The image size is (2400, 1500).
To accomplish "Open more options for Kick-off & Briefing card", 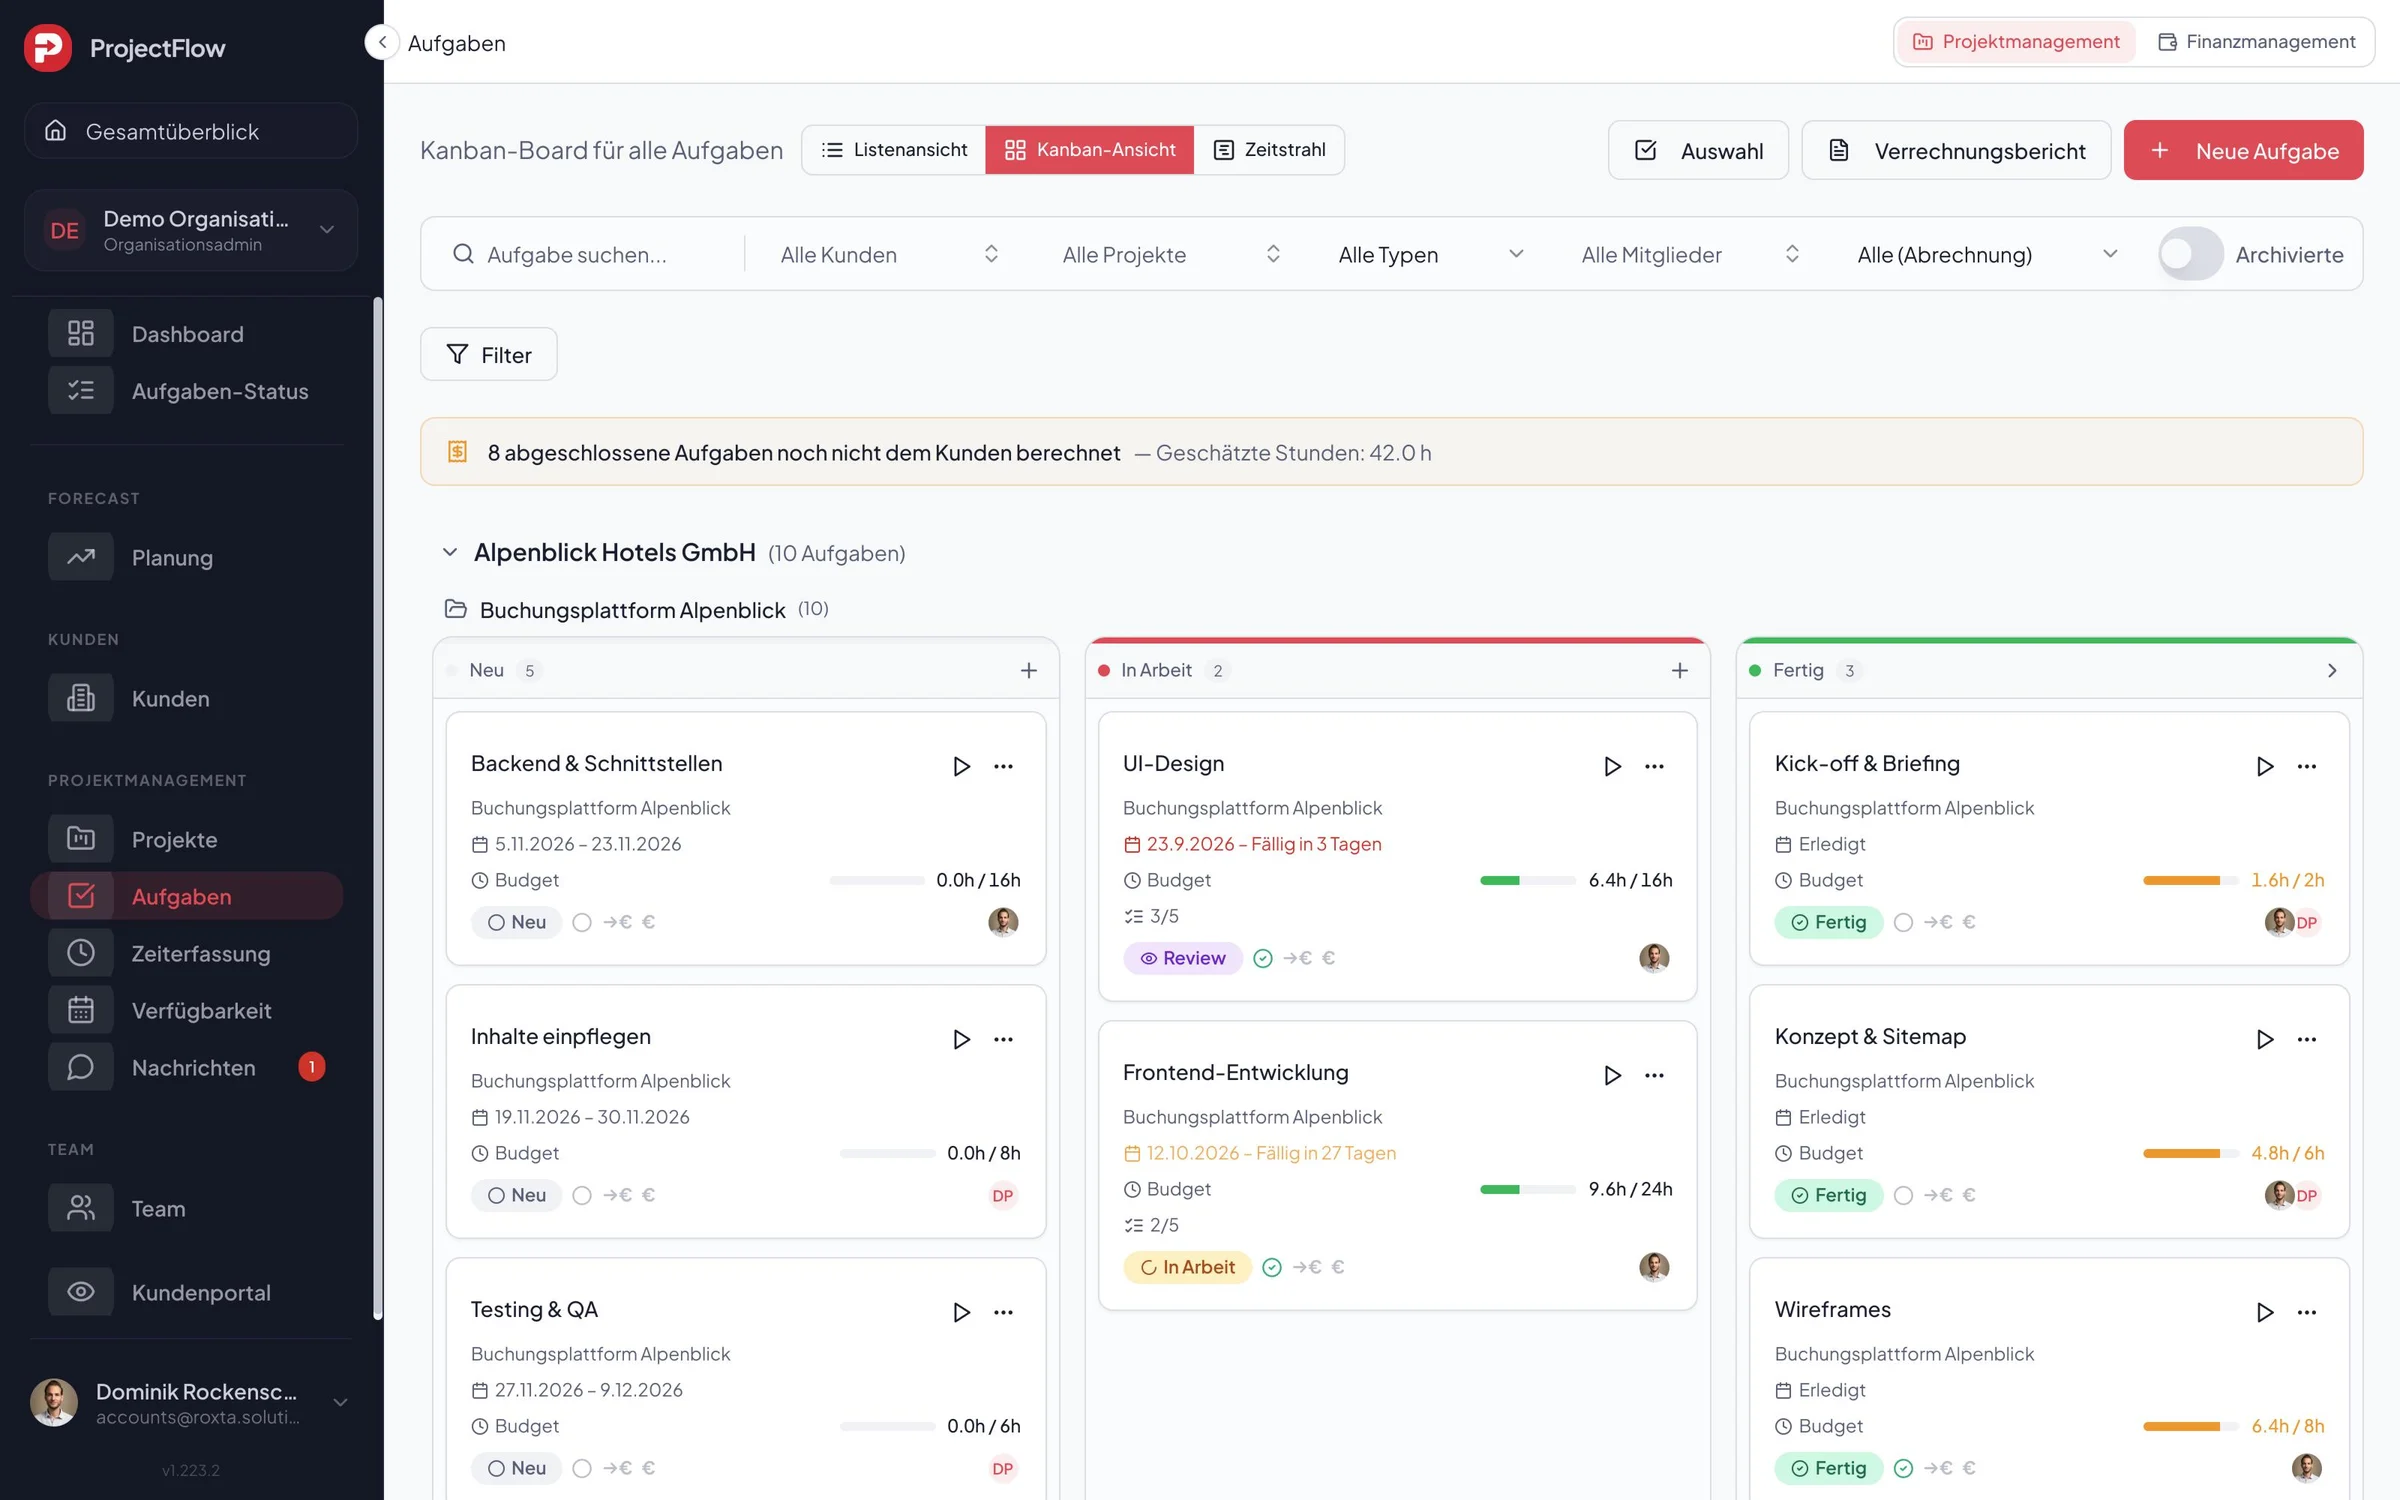I will (2306, 766).
